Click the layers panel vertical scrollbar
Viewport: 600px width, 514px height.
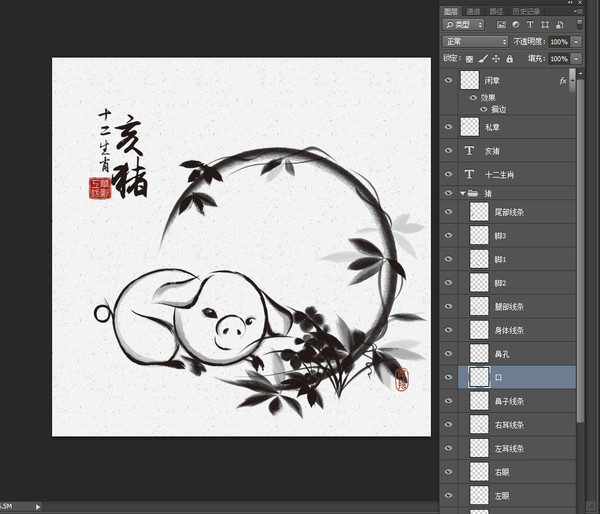[580, 251]
